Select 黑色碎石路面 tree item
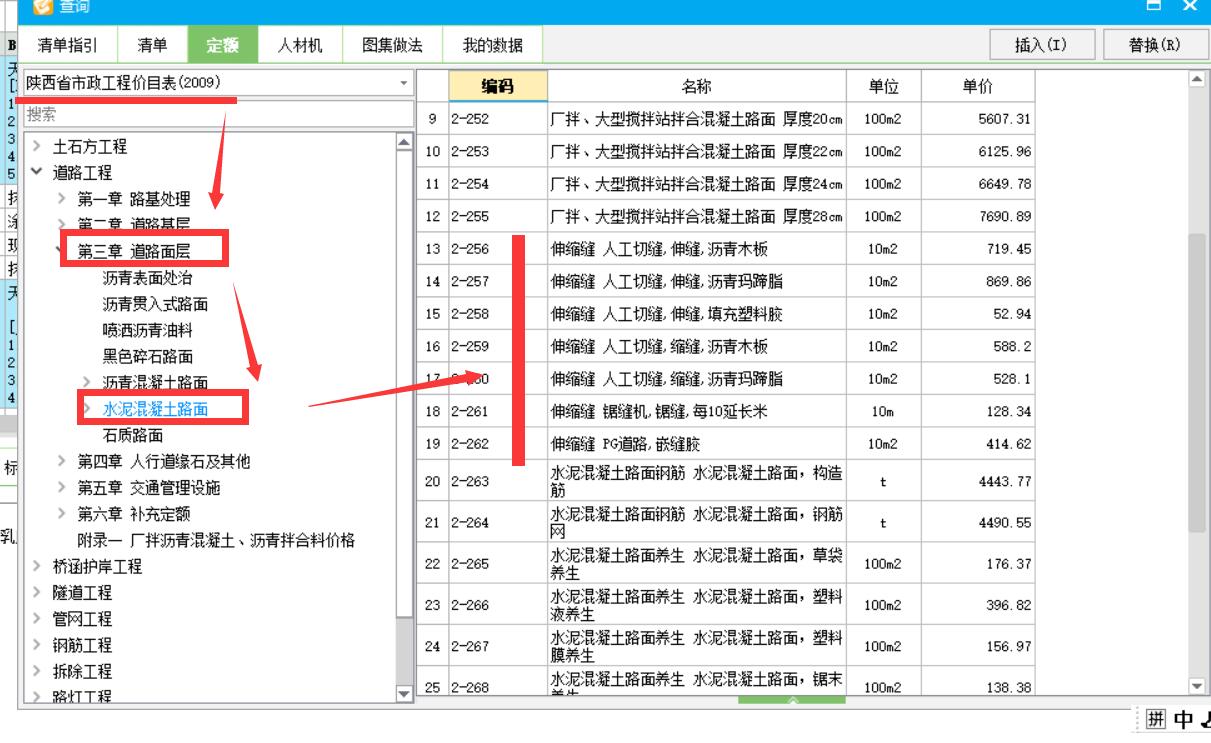The image size is (1211, 743). pos(147,356)
